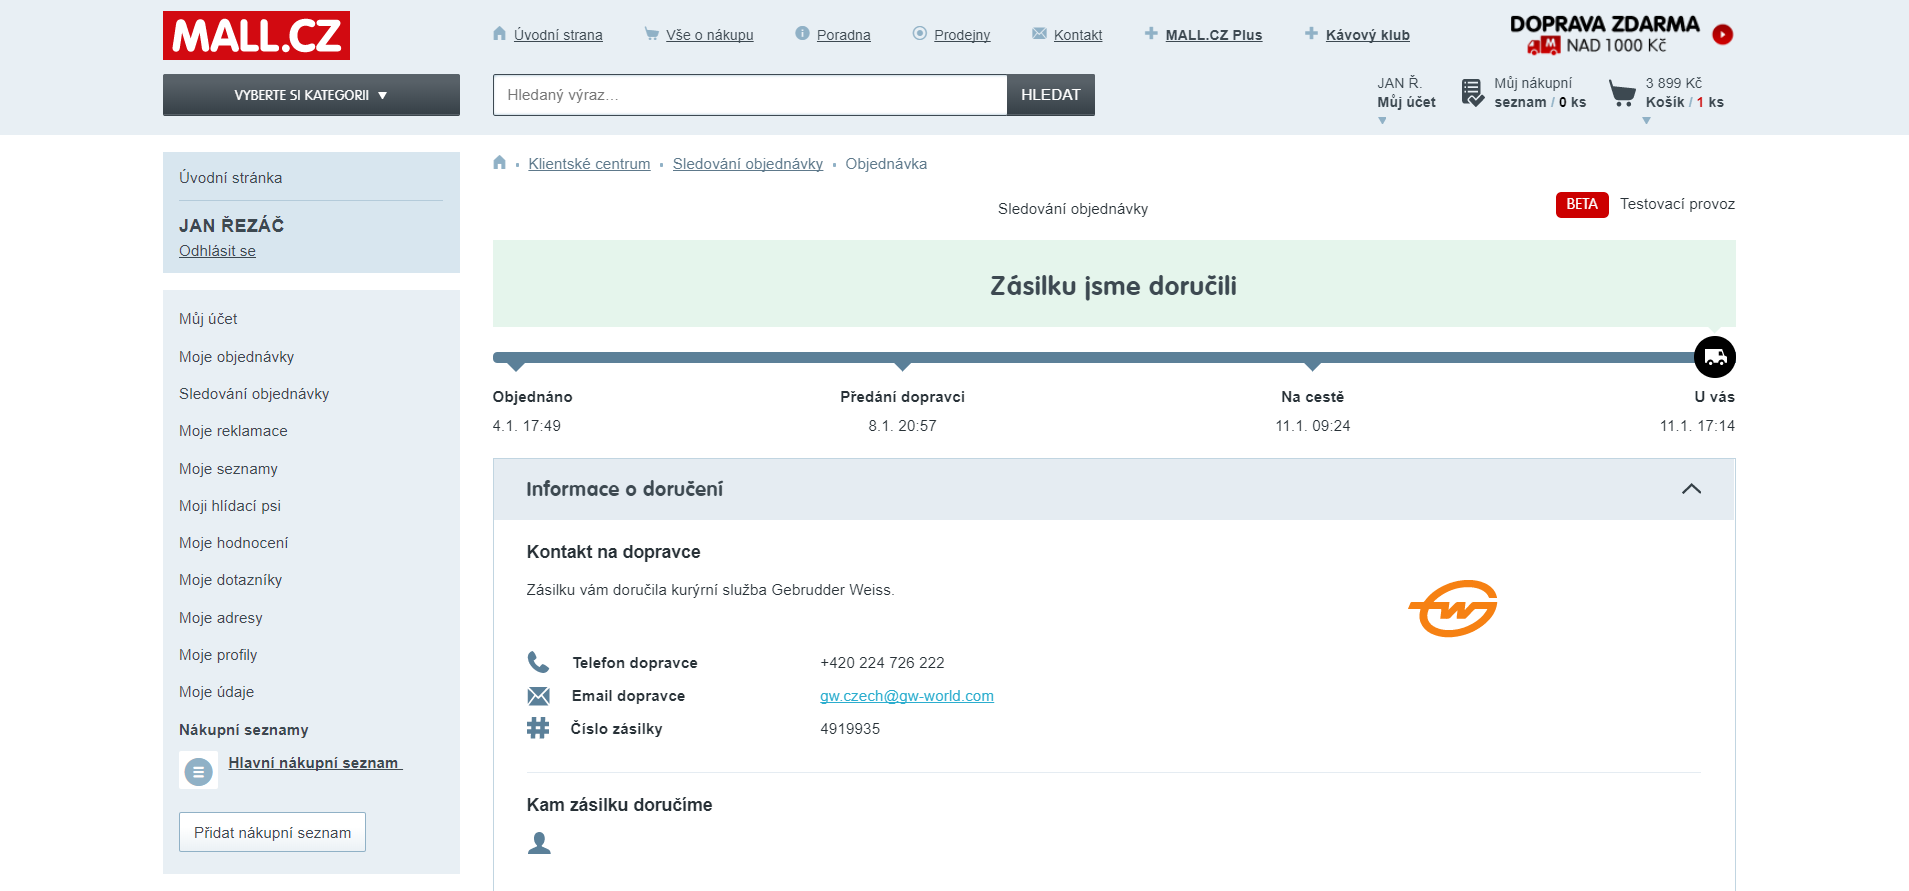The image size is (1909, 891).
Task: Click the delivery truck icon on progress bar
Action: click(1714, 357)
